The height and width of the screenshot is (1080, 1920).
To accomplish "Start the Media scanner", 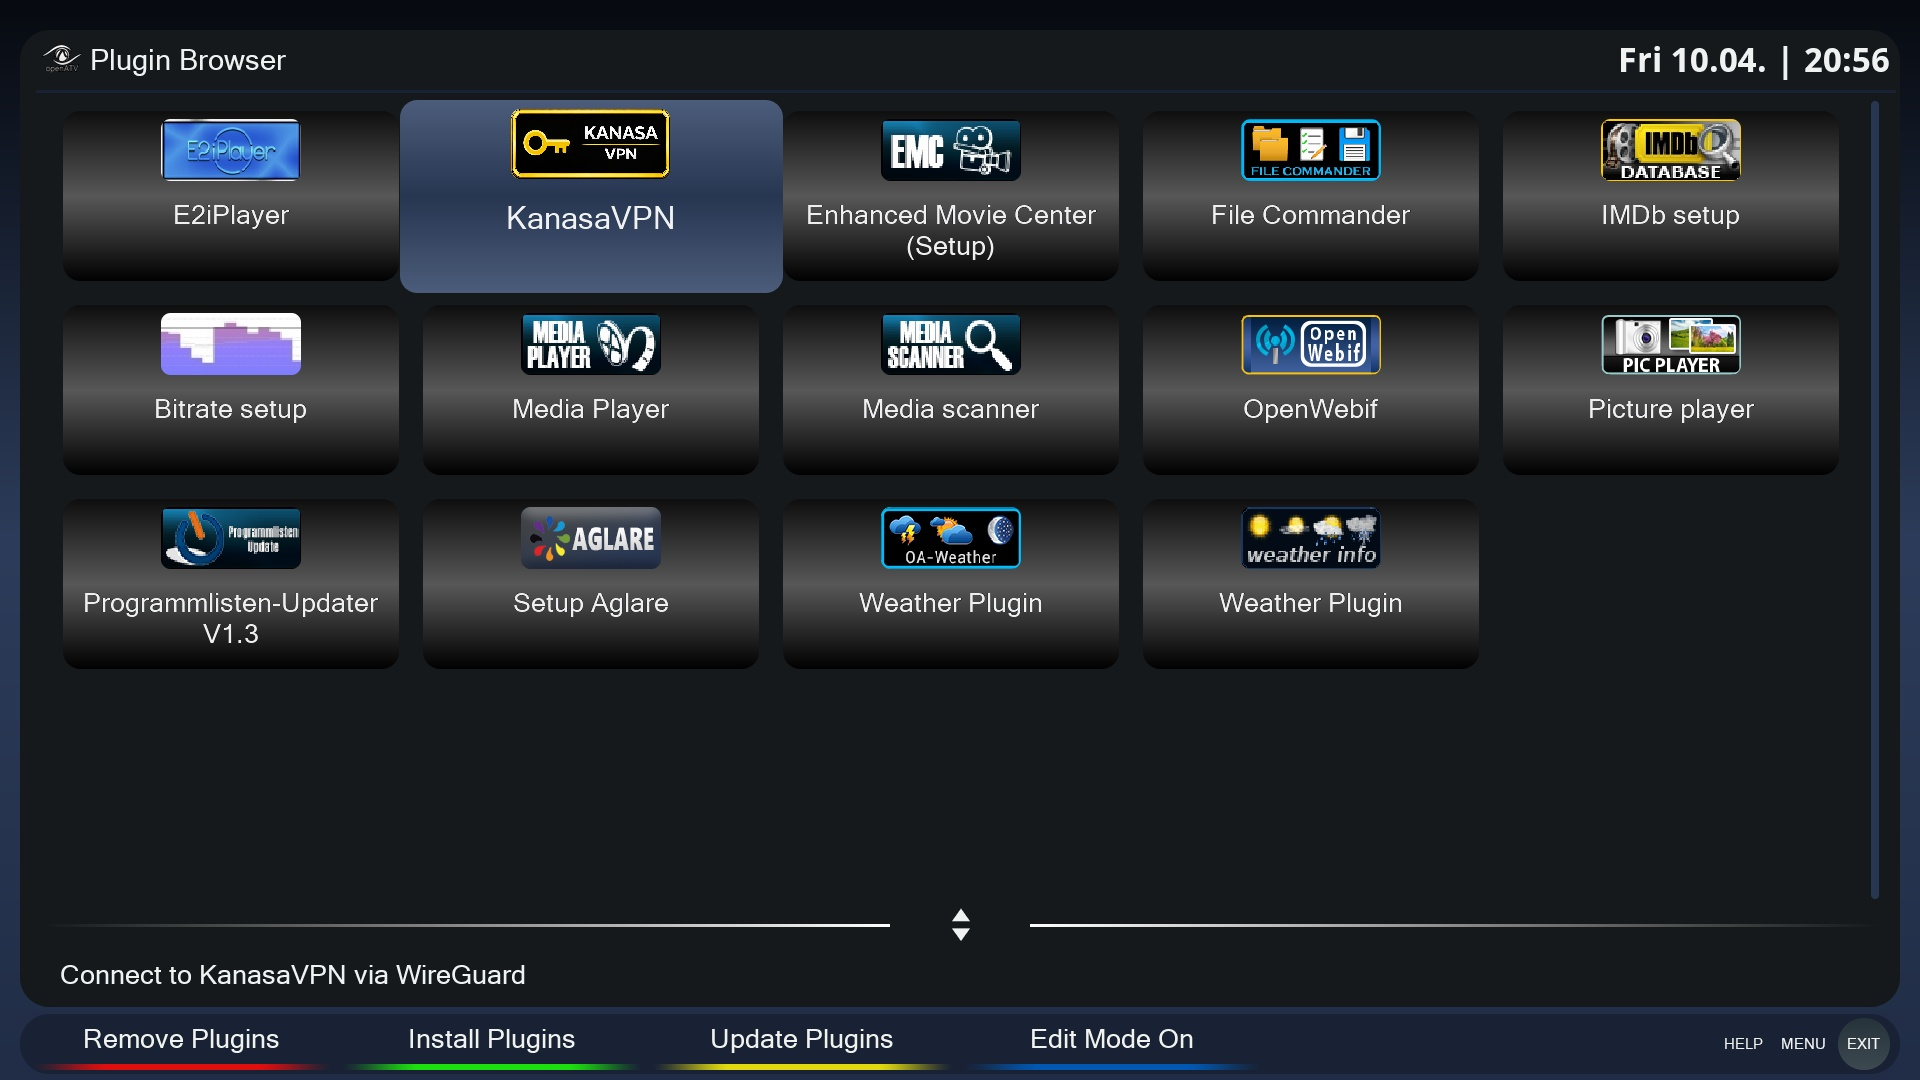I will click(x=950, y=389).
